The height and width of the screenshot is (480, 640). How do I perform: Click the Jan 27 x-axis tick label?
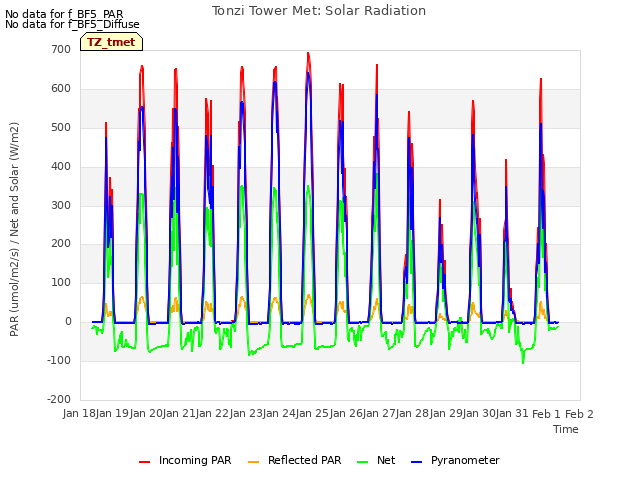click(x=380, y=414)
